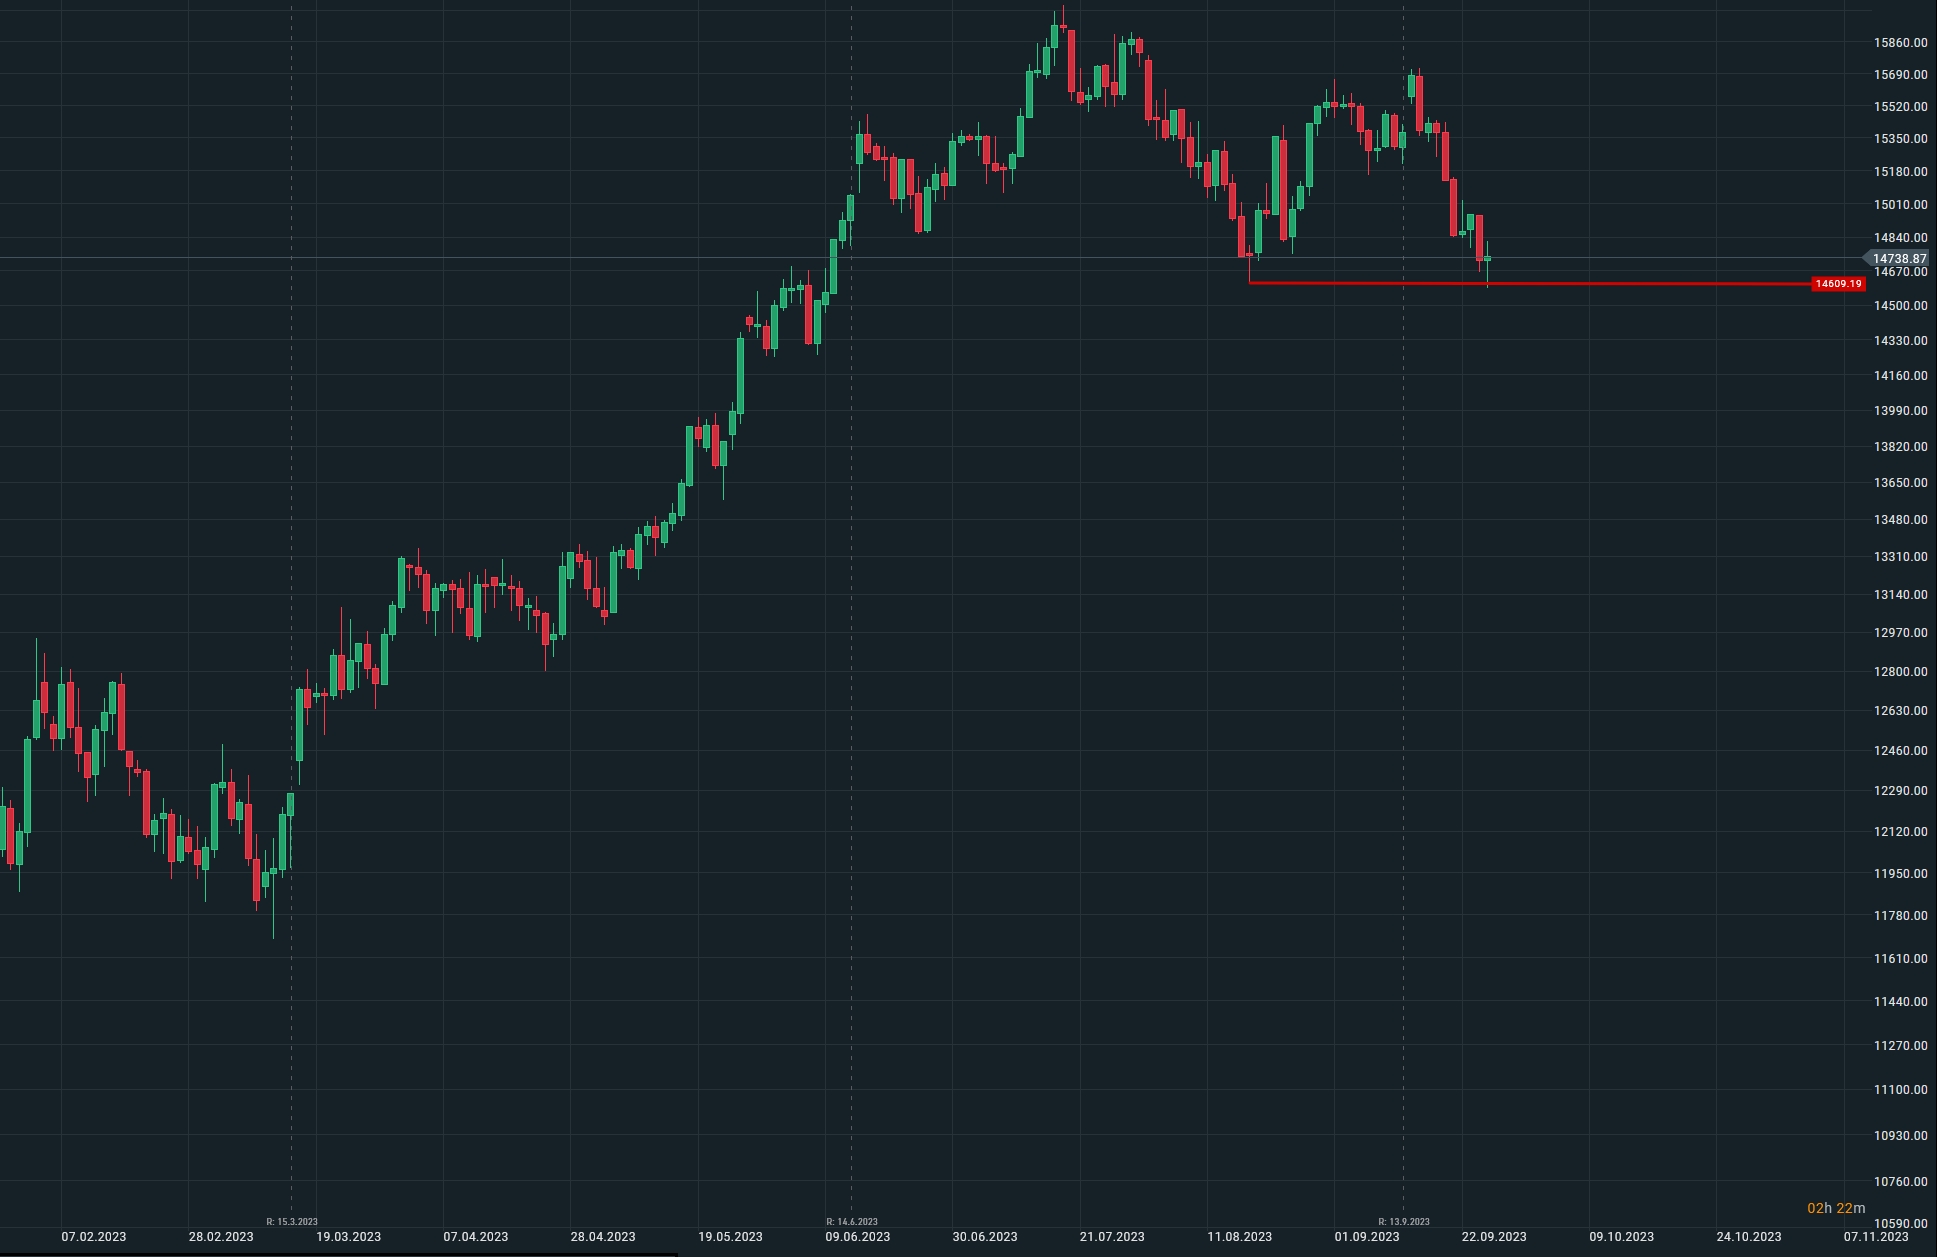Click the 09.06.2023 date axis label
1937x1257 pixels.
tap(857, 1237)
